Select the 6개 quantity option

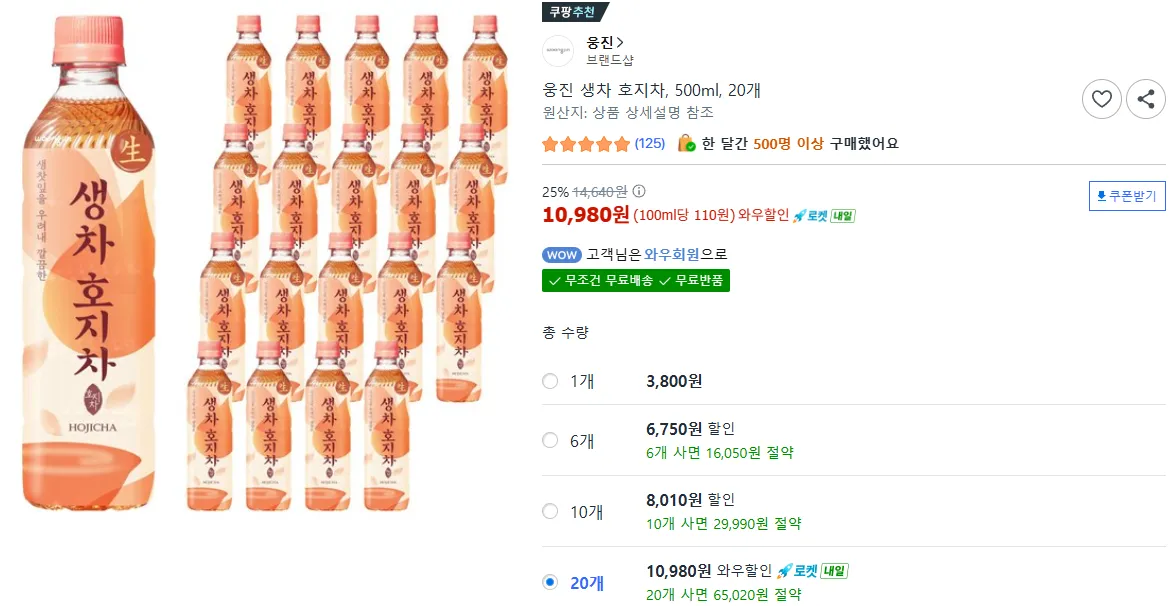click(550, 440)
